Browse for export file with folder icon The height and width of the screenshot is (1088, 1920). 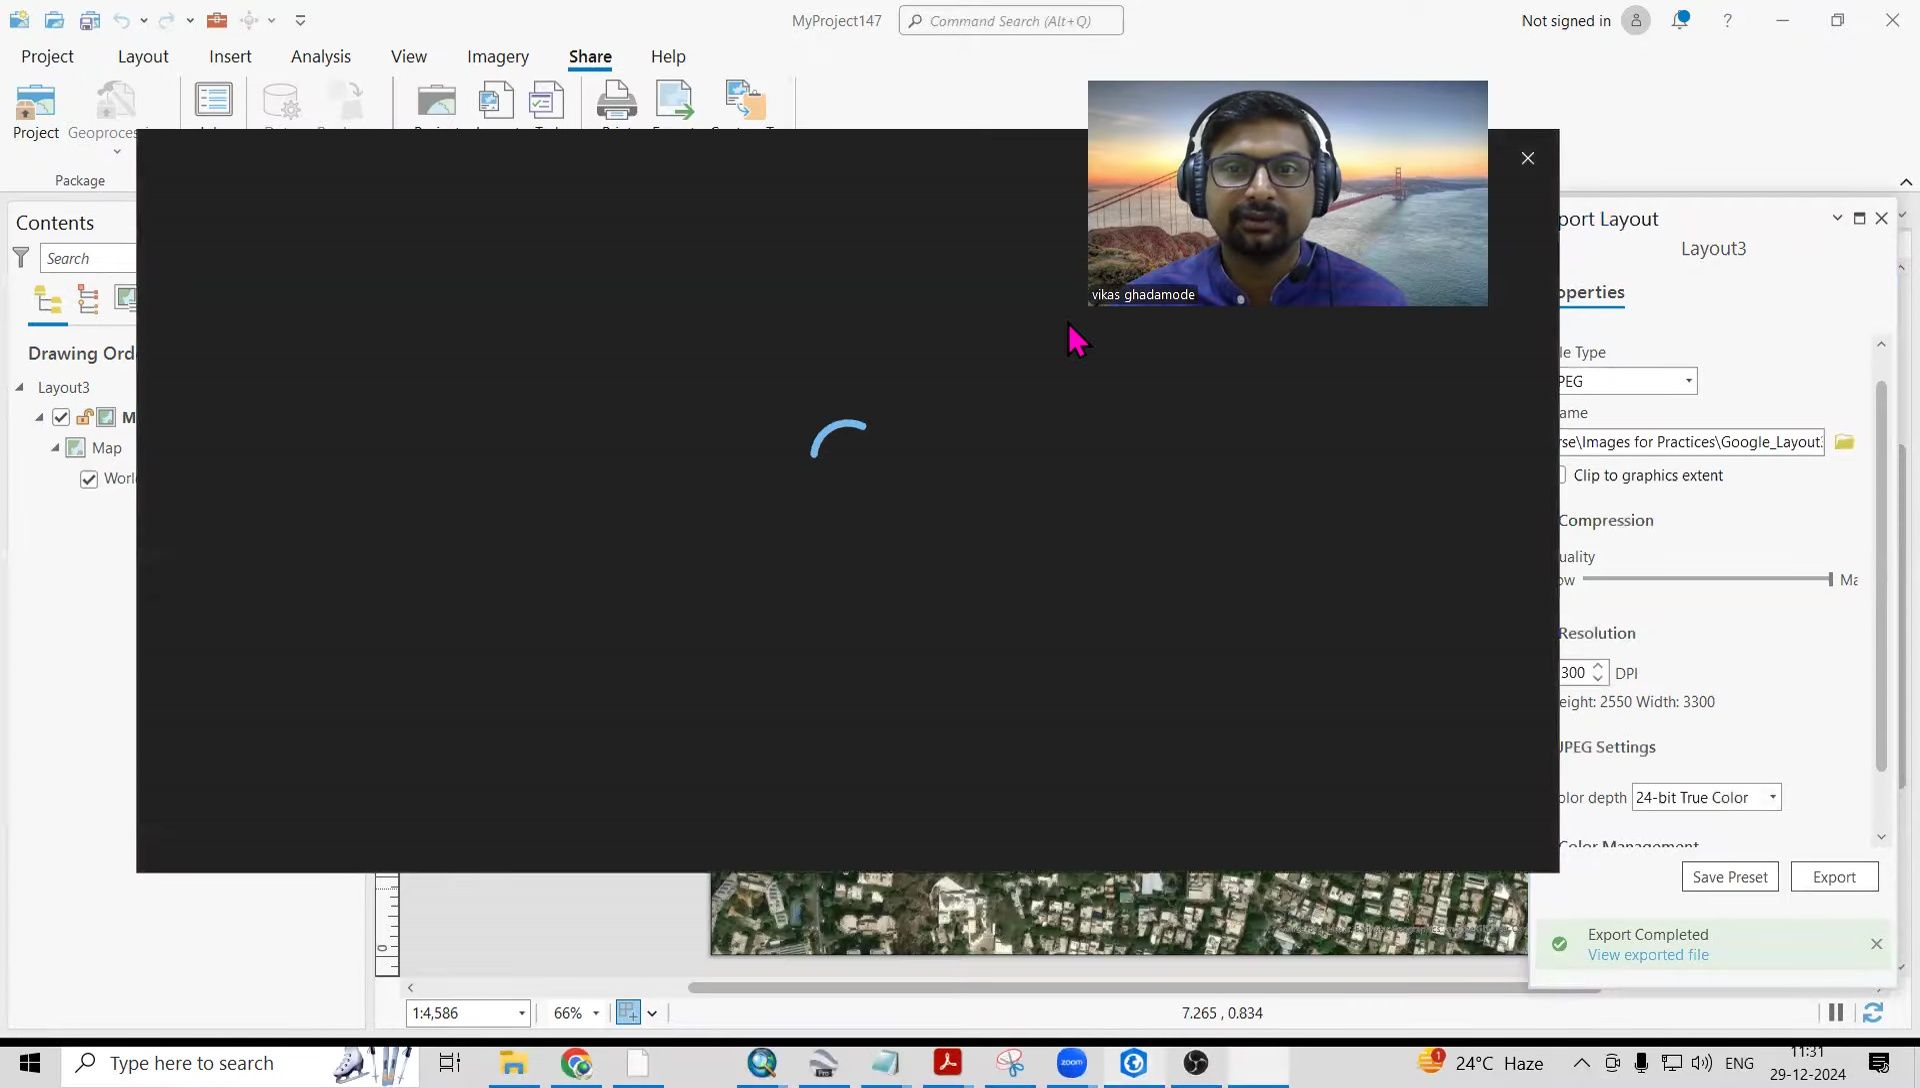1844,442
